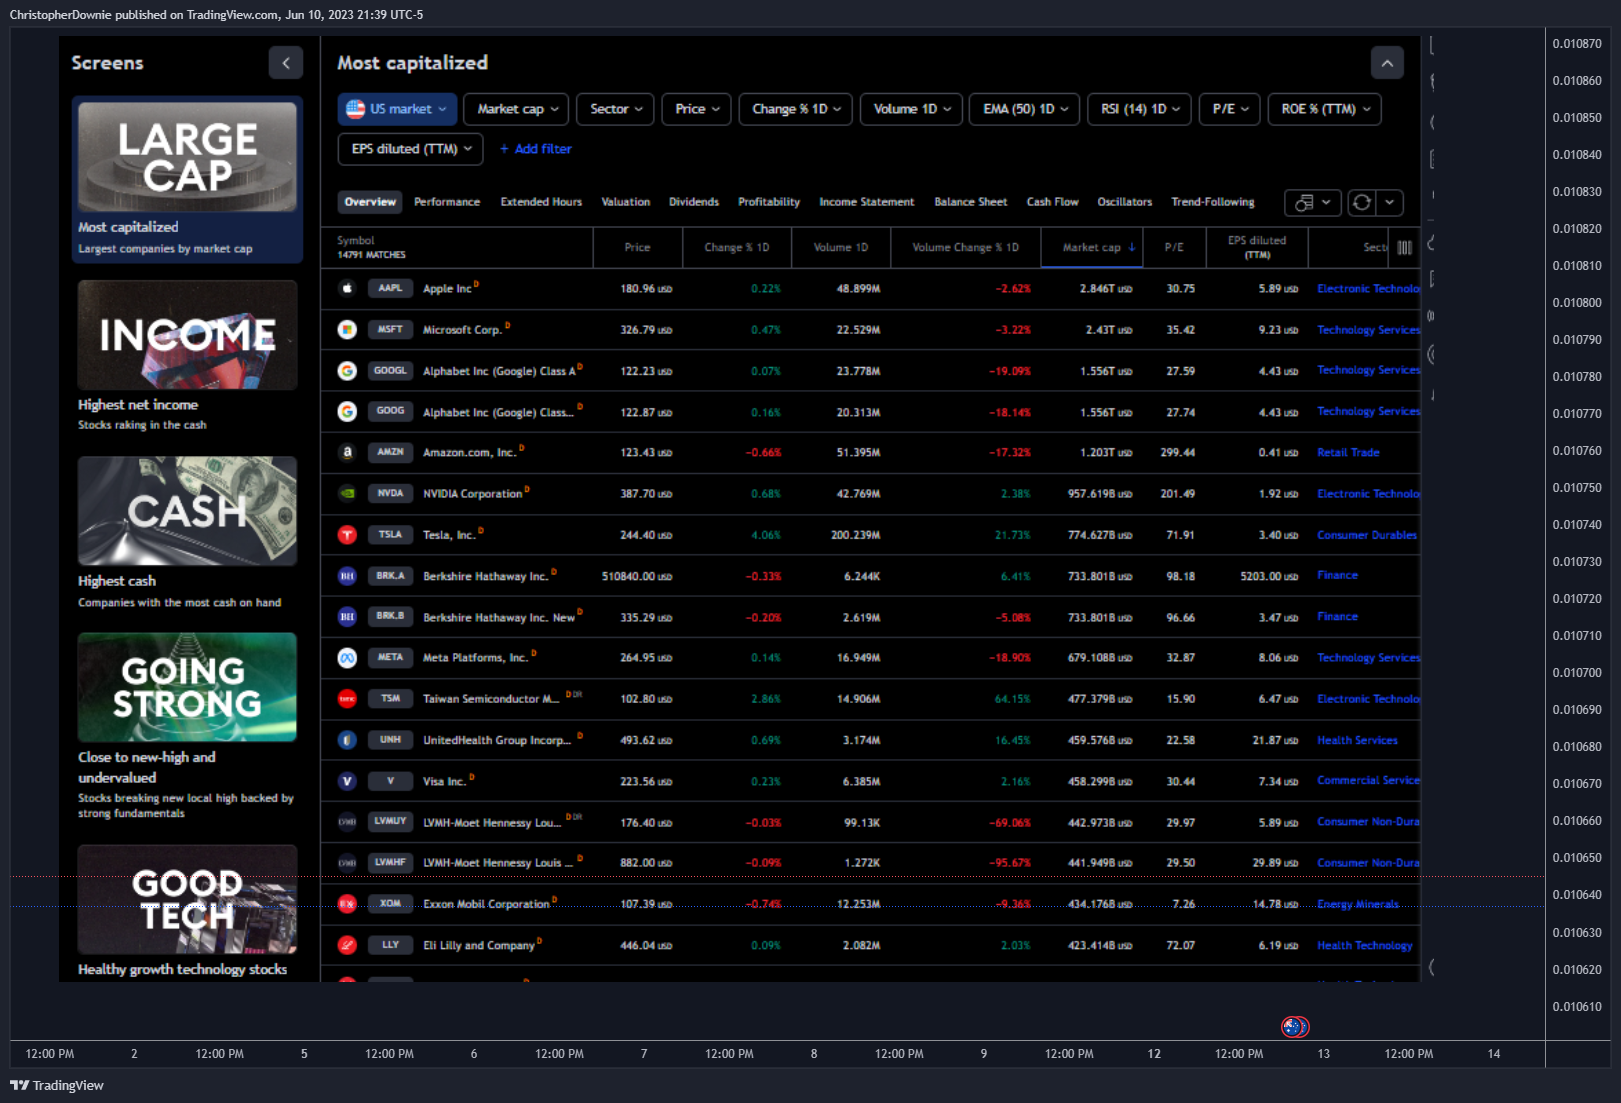
Task: Select the Overview tab
Action: [x=370, y=202]
